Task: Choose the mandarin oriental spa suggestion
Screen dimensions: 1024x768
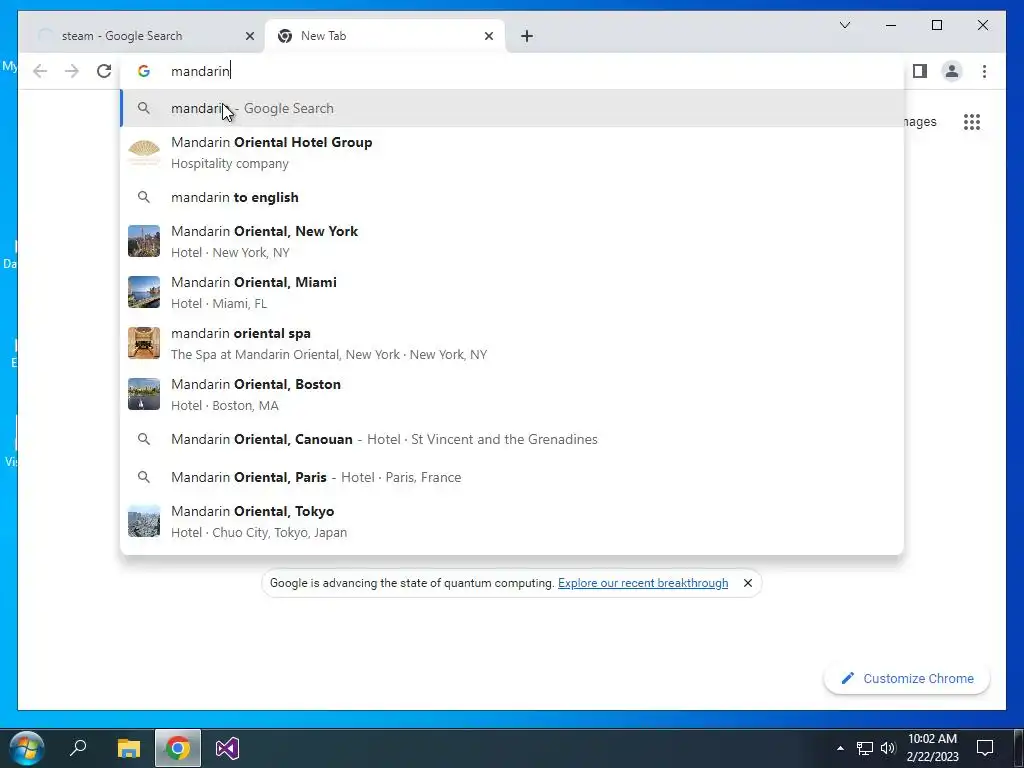Action: tap(512, 344)
